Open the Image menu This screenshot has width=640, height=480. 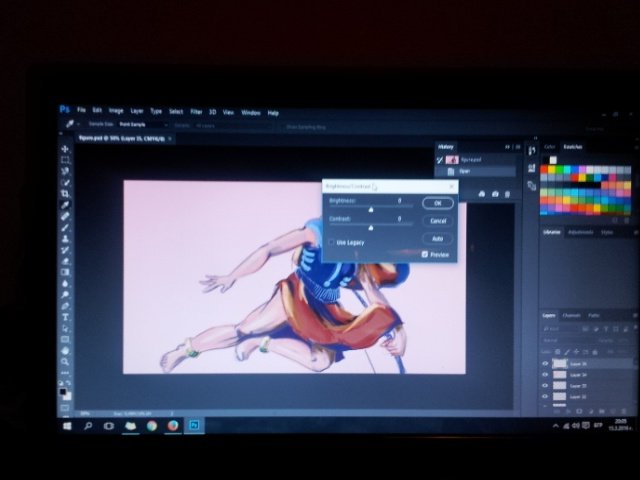[x=116, y=111]
